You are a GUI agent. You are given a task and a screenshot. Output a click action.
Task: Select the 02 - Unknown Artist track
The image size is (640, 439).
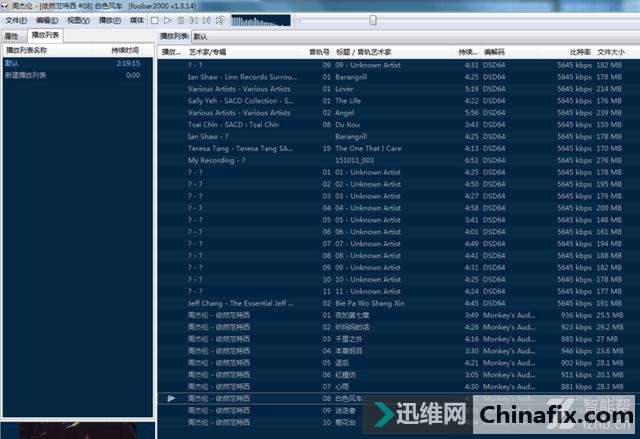pos(398,184)
